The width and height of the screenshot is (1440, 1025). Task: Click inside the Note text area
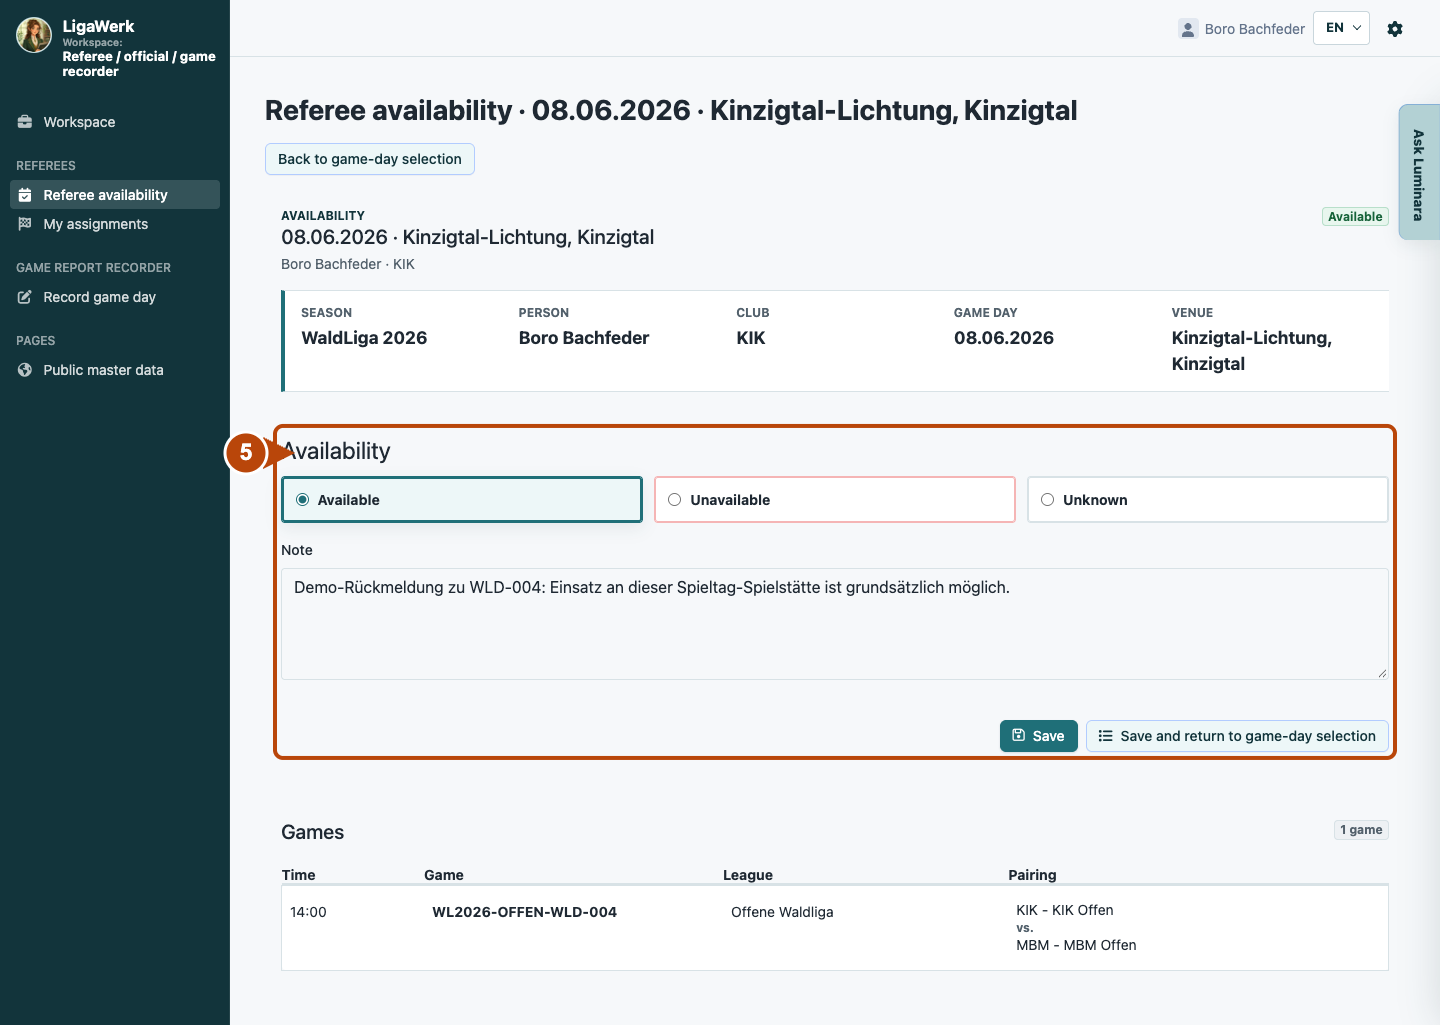coord(835,624)
